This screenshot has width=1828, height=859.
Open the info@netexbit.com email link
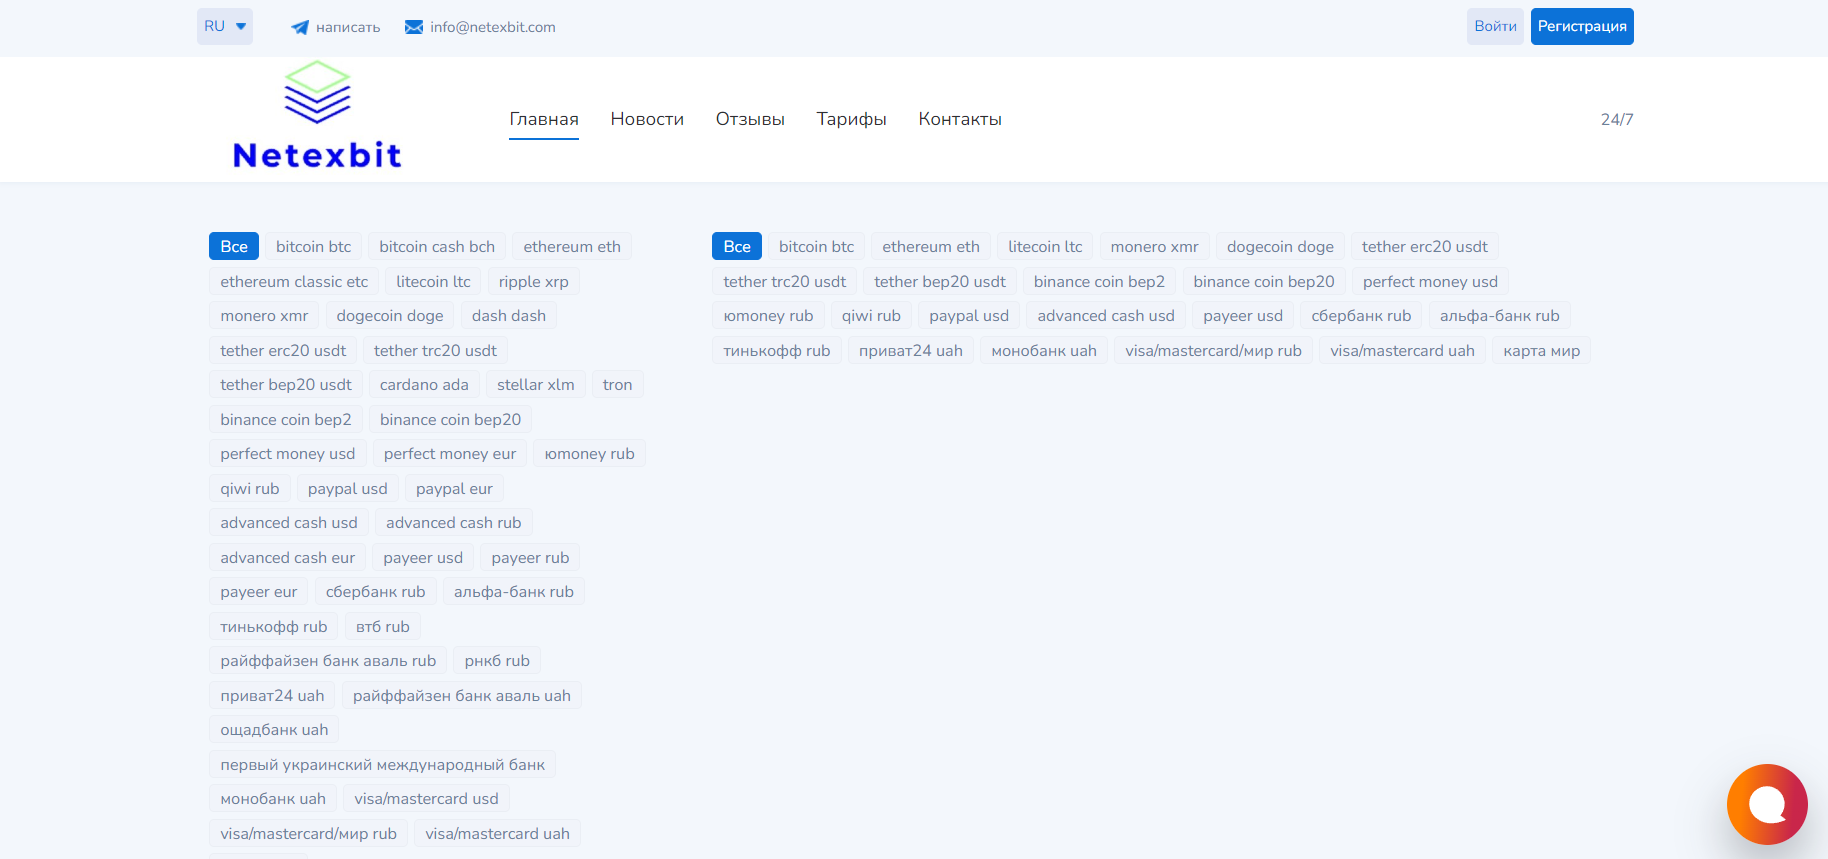493,27
